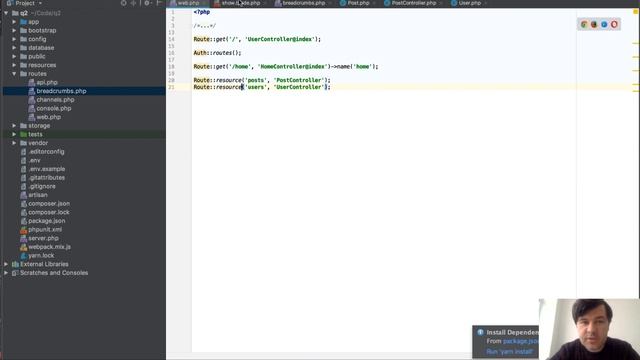Select composer.lock file

[x=49, y=212]
